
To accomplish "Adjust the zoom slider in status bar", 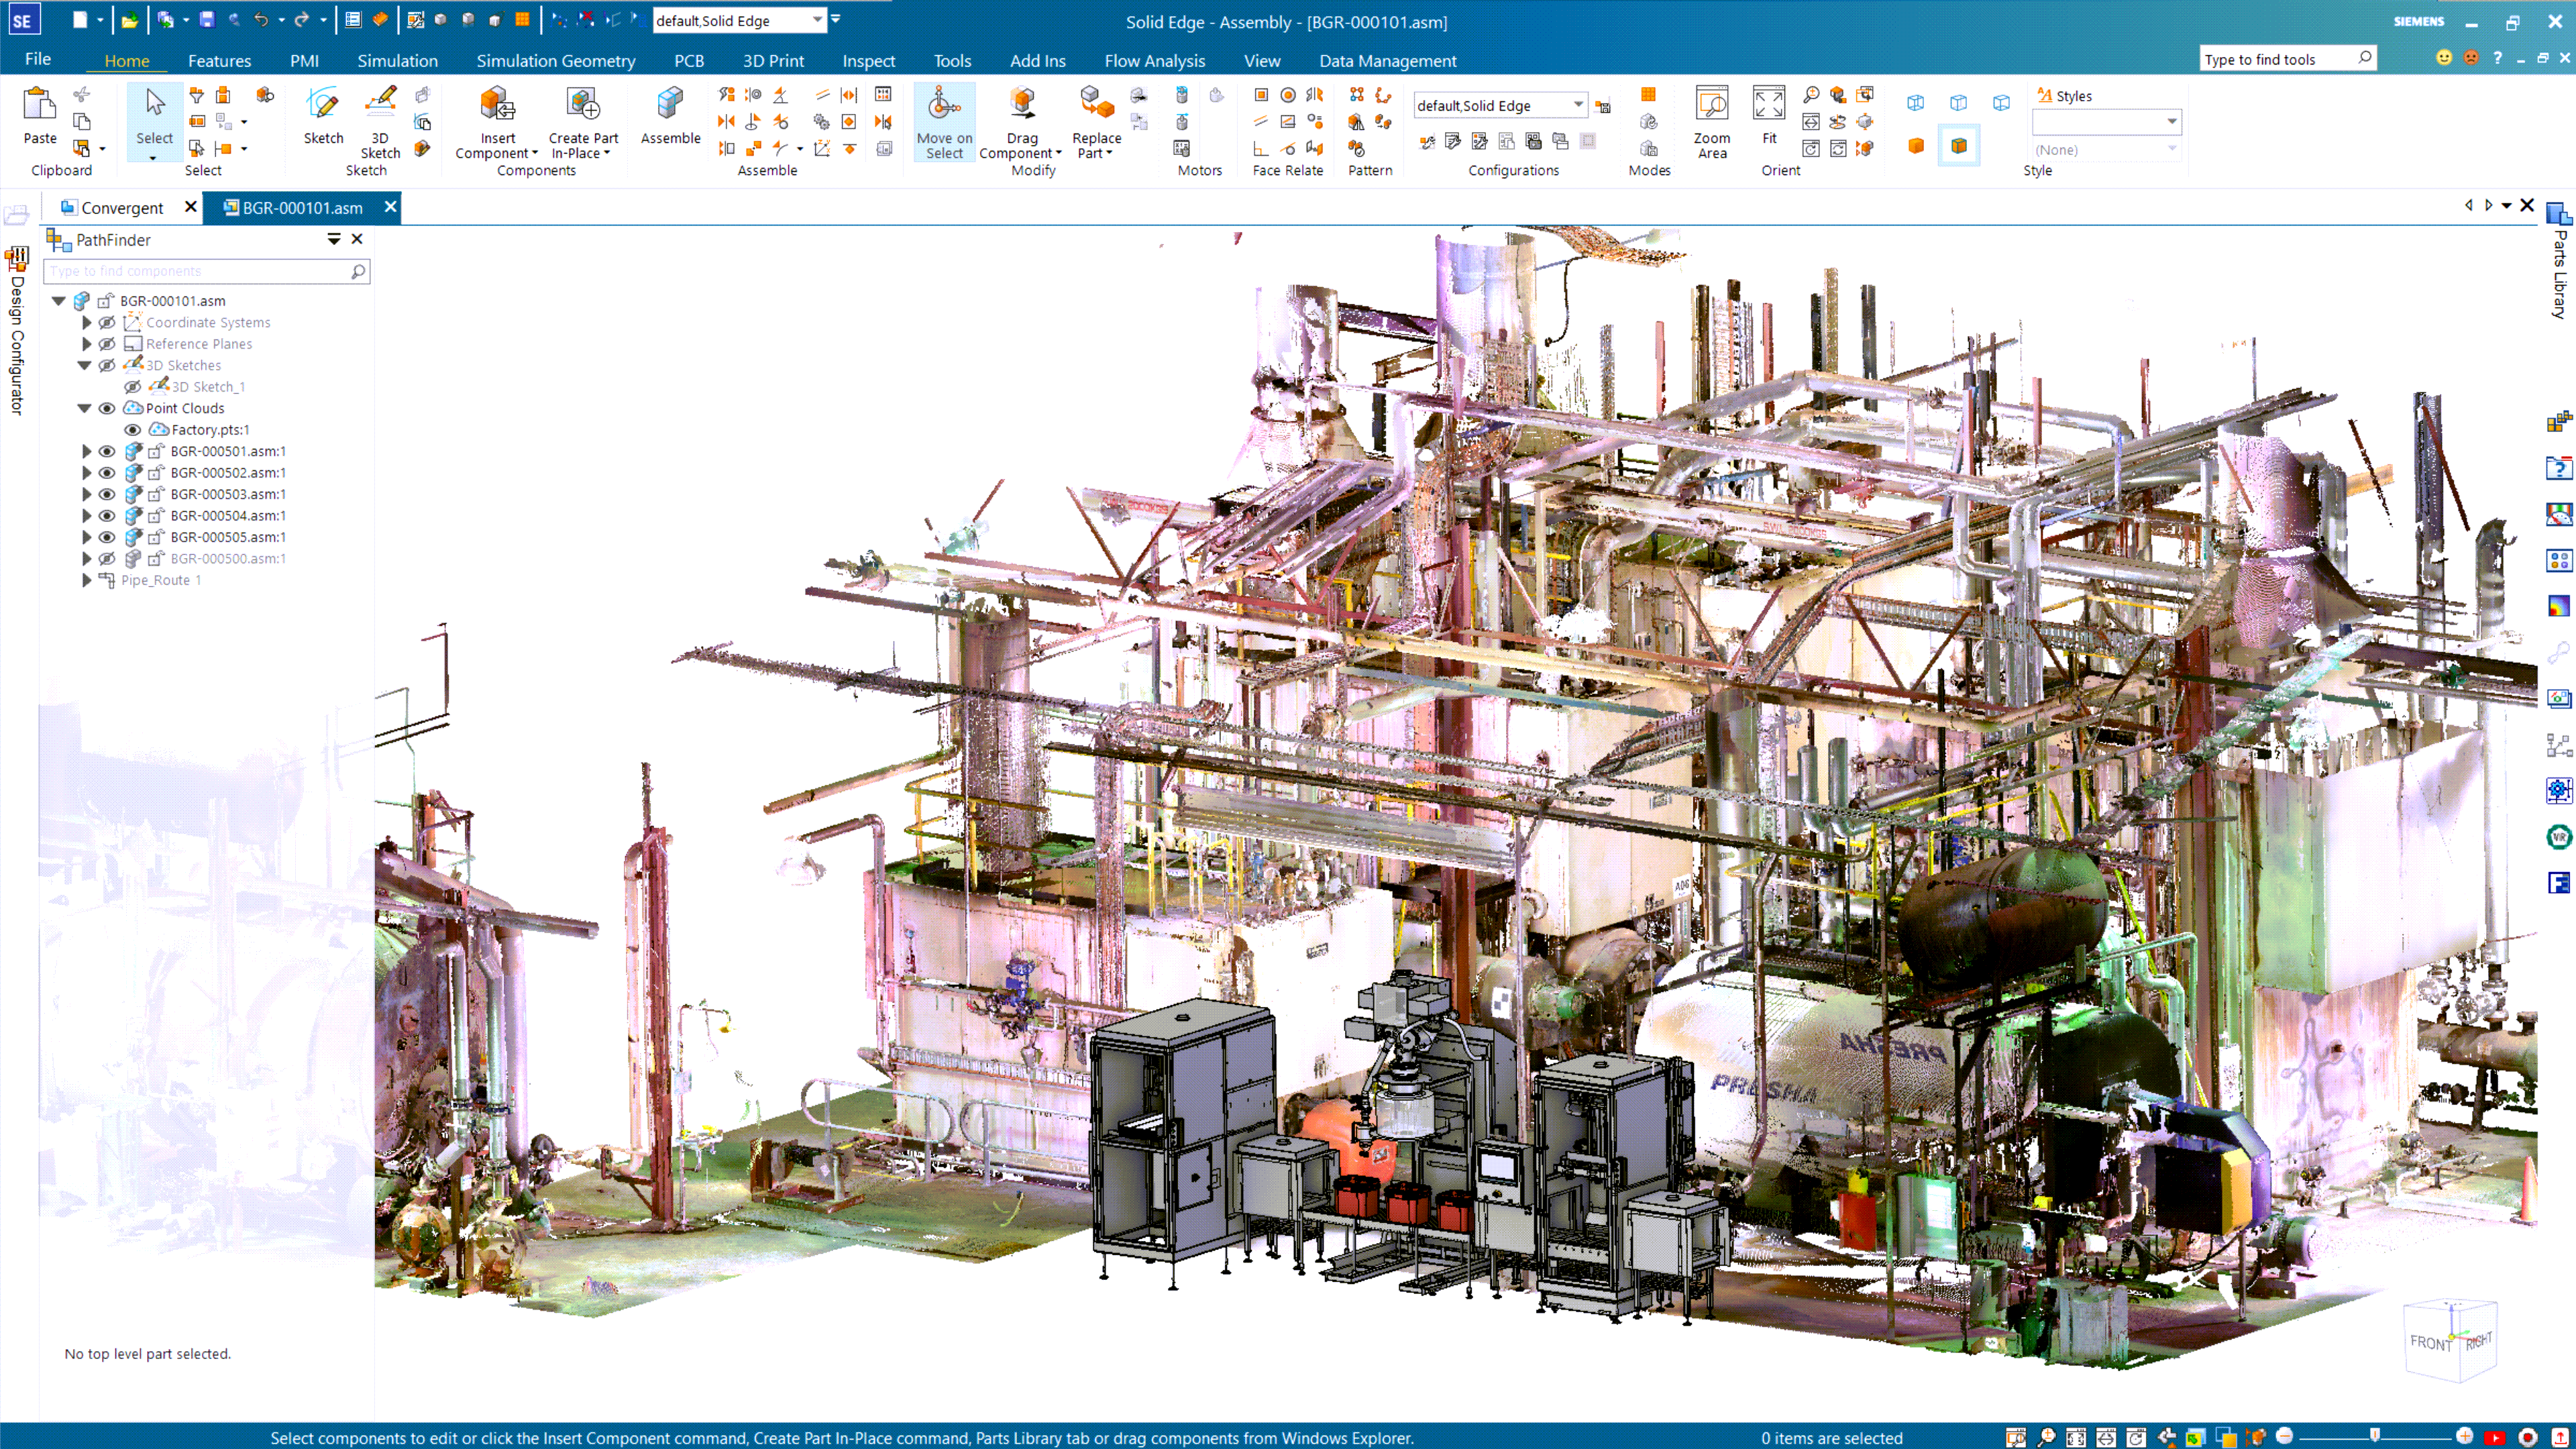I will tap(2374, 1436).
